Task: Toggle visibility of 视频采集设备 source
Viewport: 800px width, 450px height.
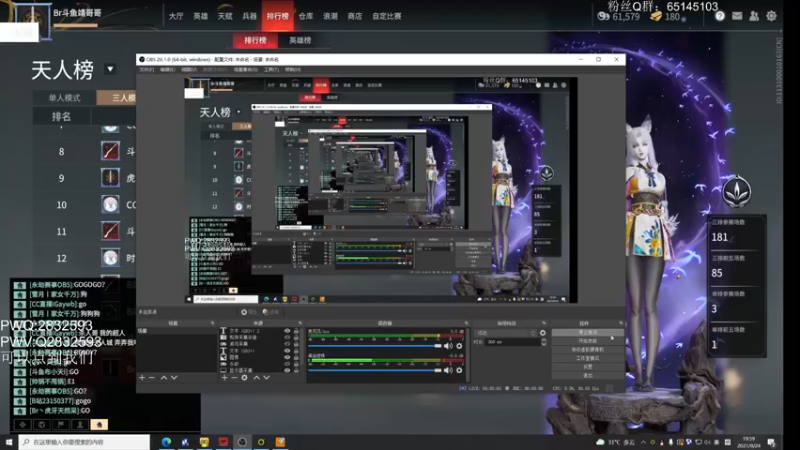Action: pyautogui.click(x=287, y=337)
